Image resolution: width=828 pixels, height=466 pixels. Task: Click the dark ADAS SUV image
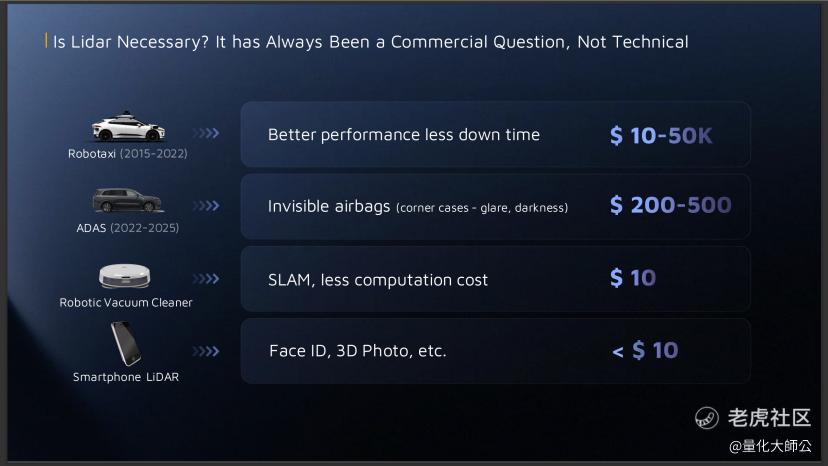pos(128,200)
